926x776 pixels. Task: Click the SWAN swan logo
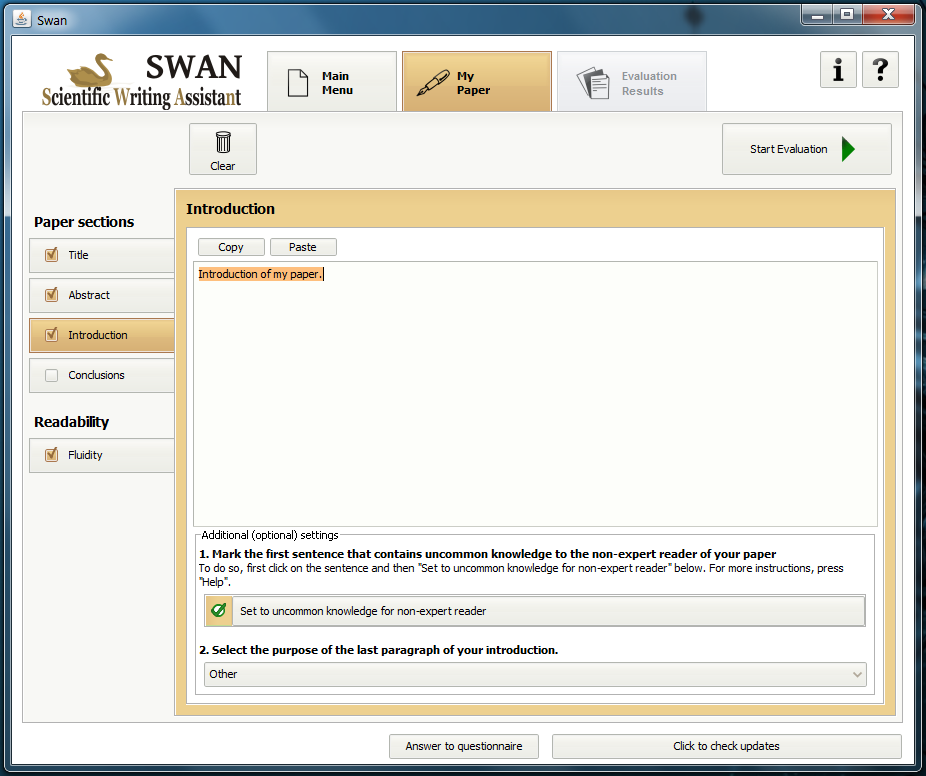tap(91, 71)
